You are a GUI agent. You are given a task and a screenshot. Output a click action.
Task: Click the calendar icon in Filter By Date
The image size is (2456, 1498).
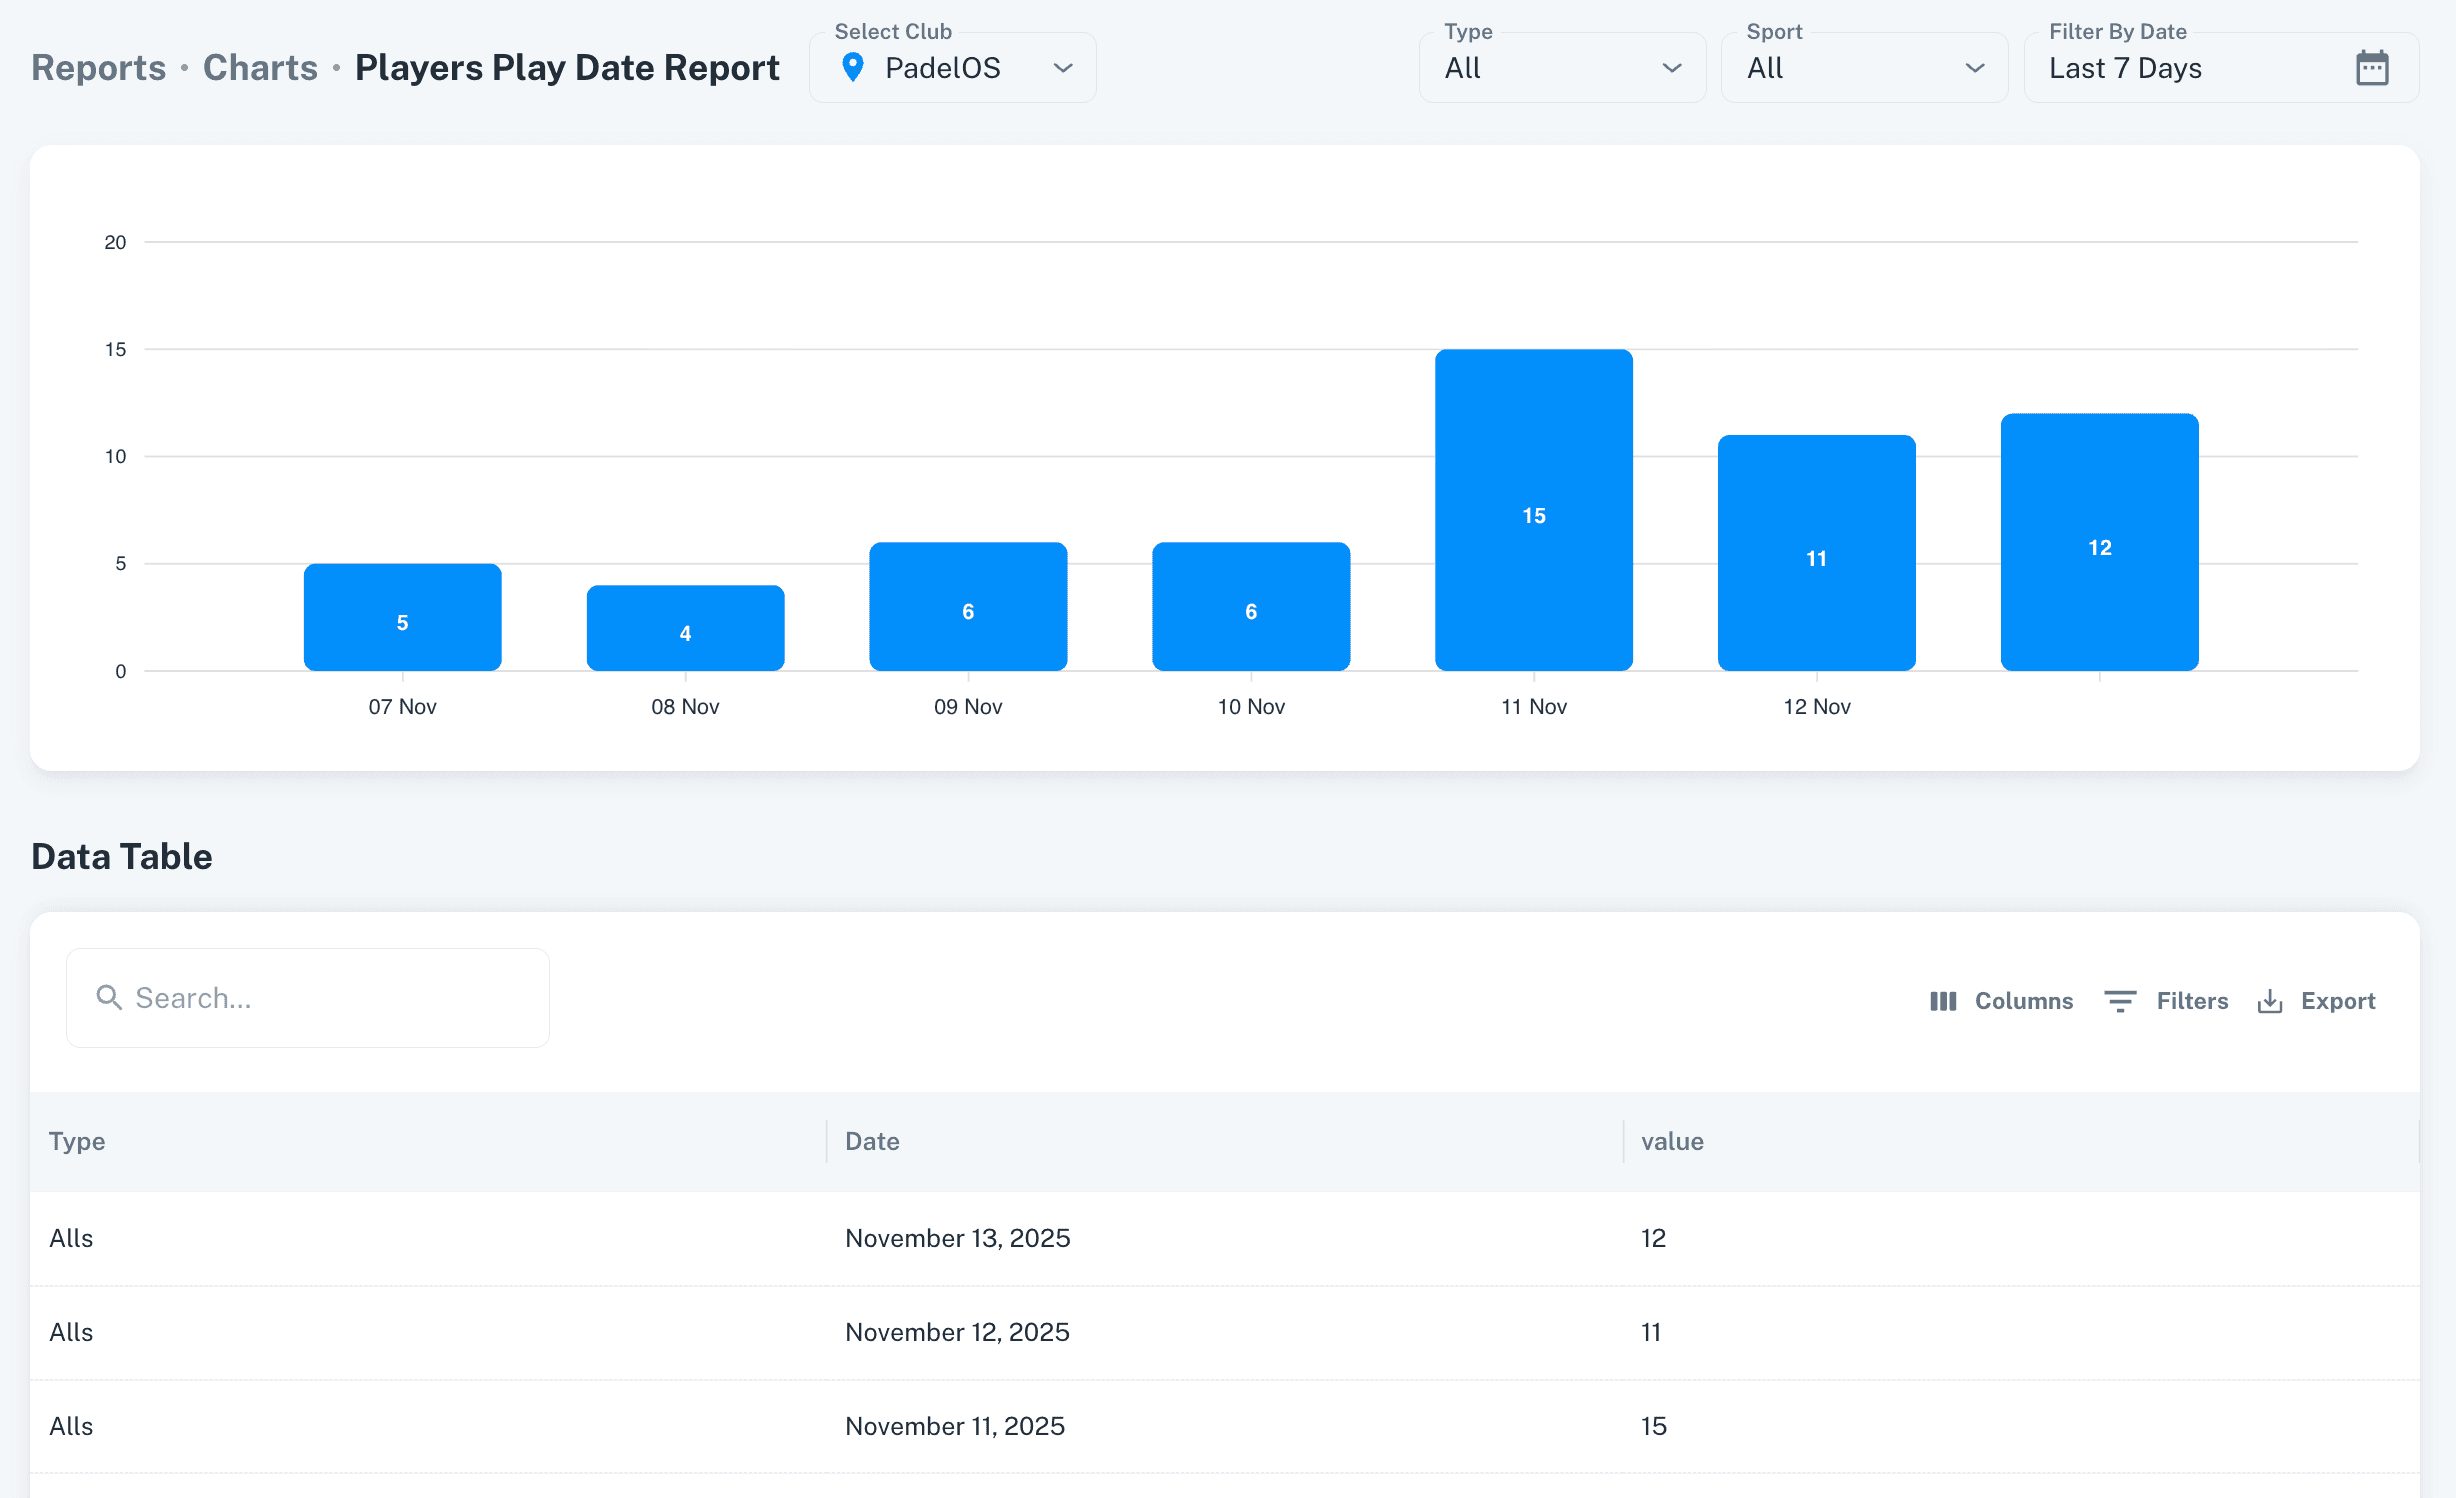pos(2371,68)
